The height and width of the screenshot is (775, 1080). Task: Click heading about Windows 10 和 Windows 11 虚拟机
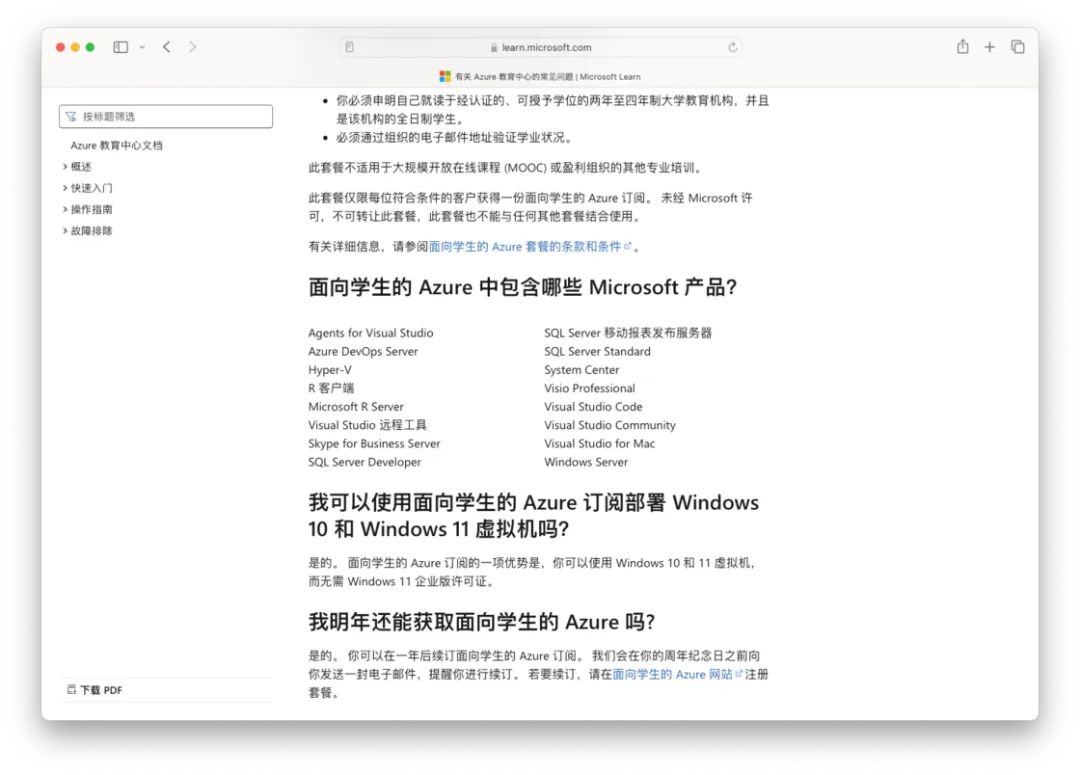pyautogui.click(x=533, y=515)
